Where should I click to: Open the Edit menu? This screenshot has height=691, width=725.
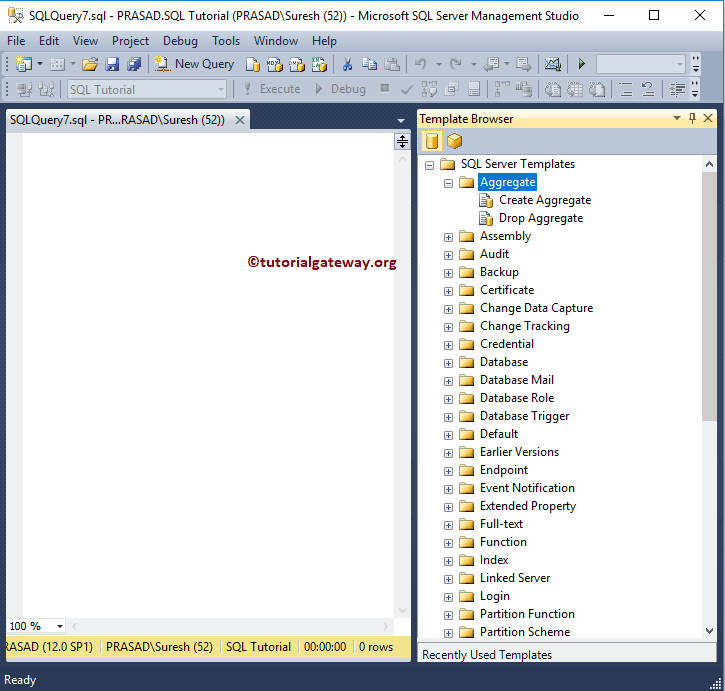(x=49, y=41)
